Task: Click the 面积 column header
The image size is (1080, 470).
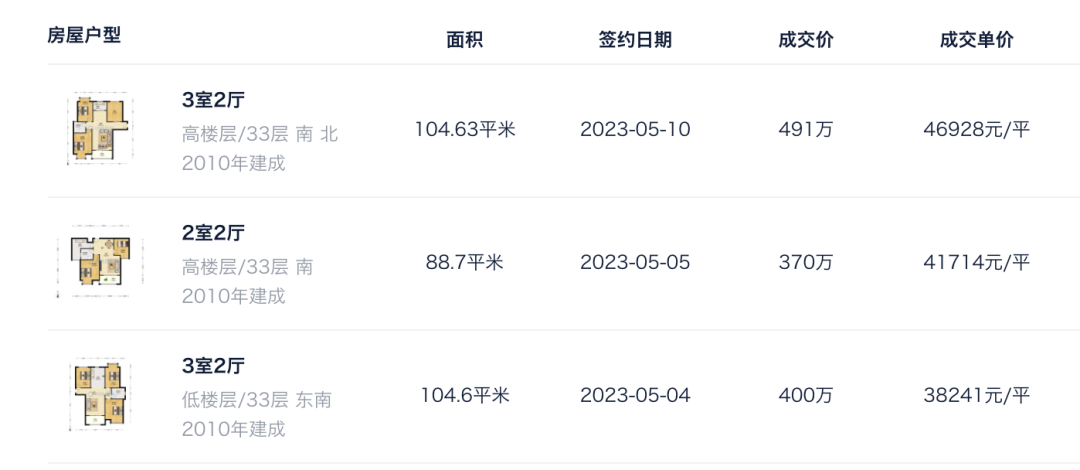Action: pos(465,39)
